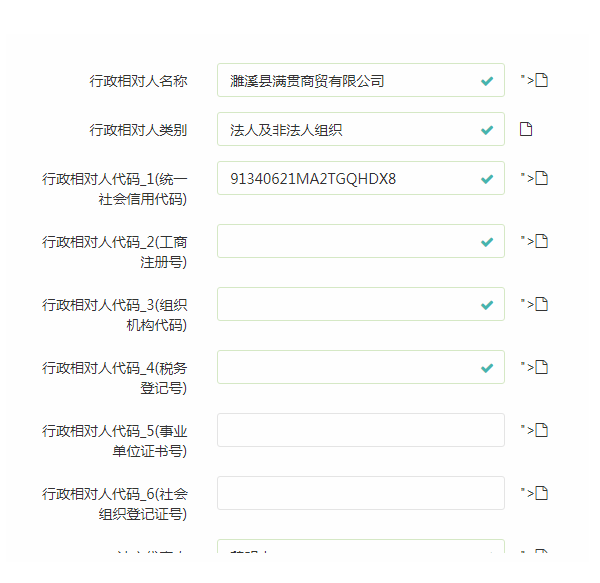Click document icon beside 行政相对人名称
The image size is (600, 583).
point(541,80)
